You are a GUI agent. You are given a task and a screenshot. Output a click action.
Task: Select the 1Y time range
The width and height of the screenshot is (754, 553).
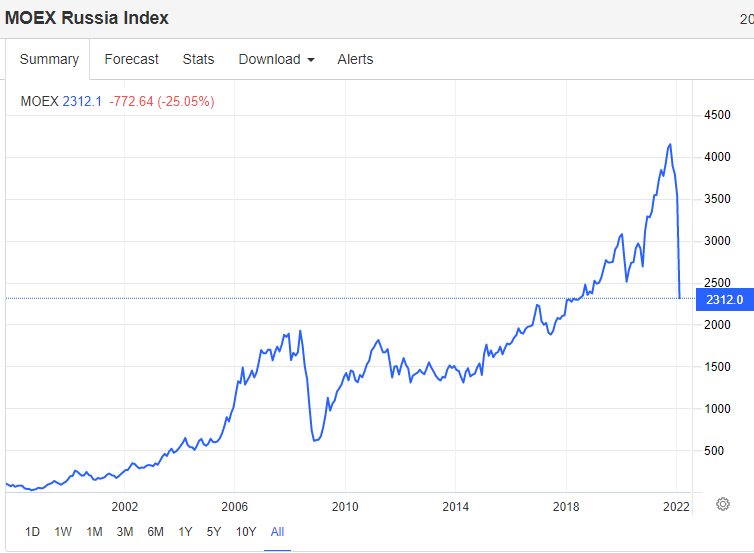tap(185, 532)
